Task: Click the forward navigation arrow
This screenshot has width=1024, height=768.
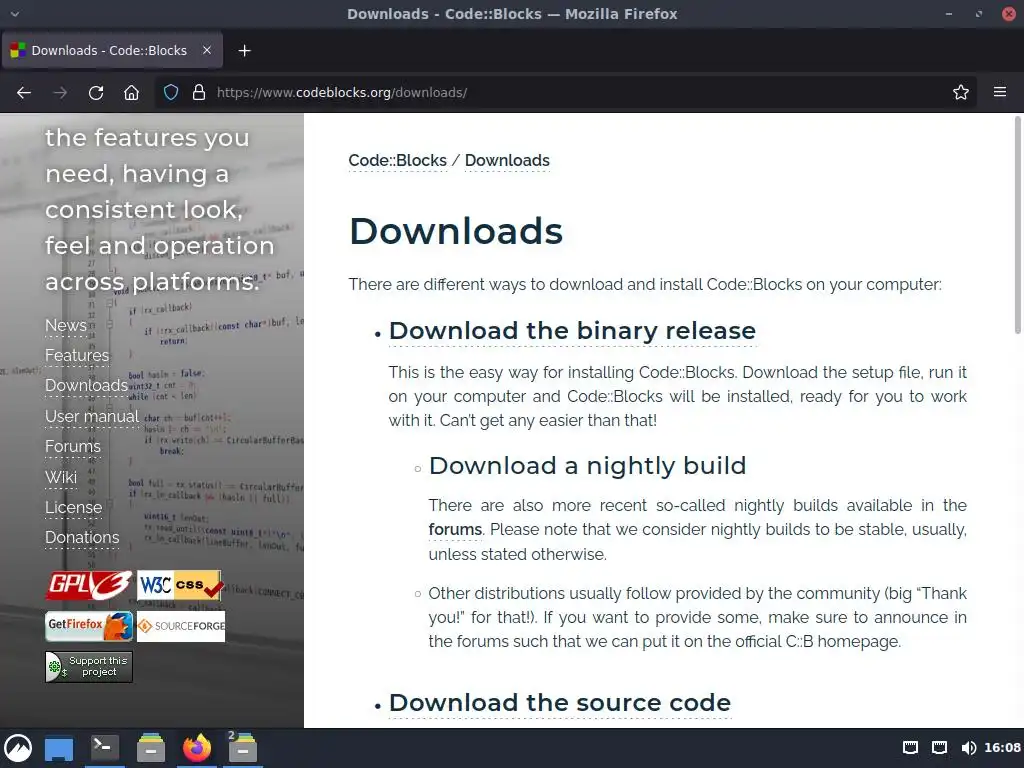Action: click(60, 93)
